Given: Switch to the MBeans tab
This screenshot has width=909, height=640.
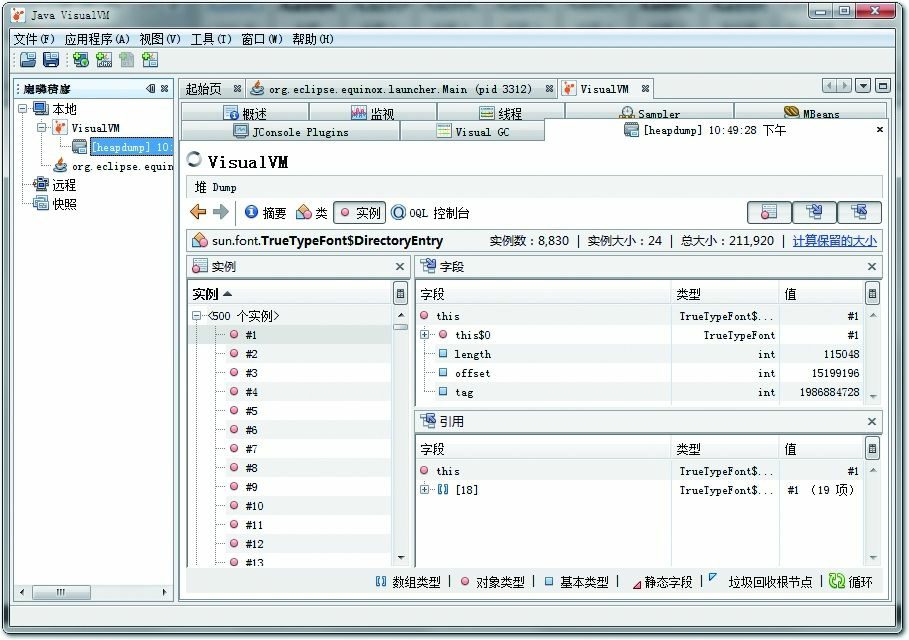Looking at the screenshot, I should coord(810,113).
